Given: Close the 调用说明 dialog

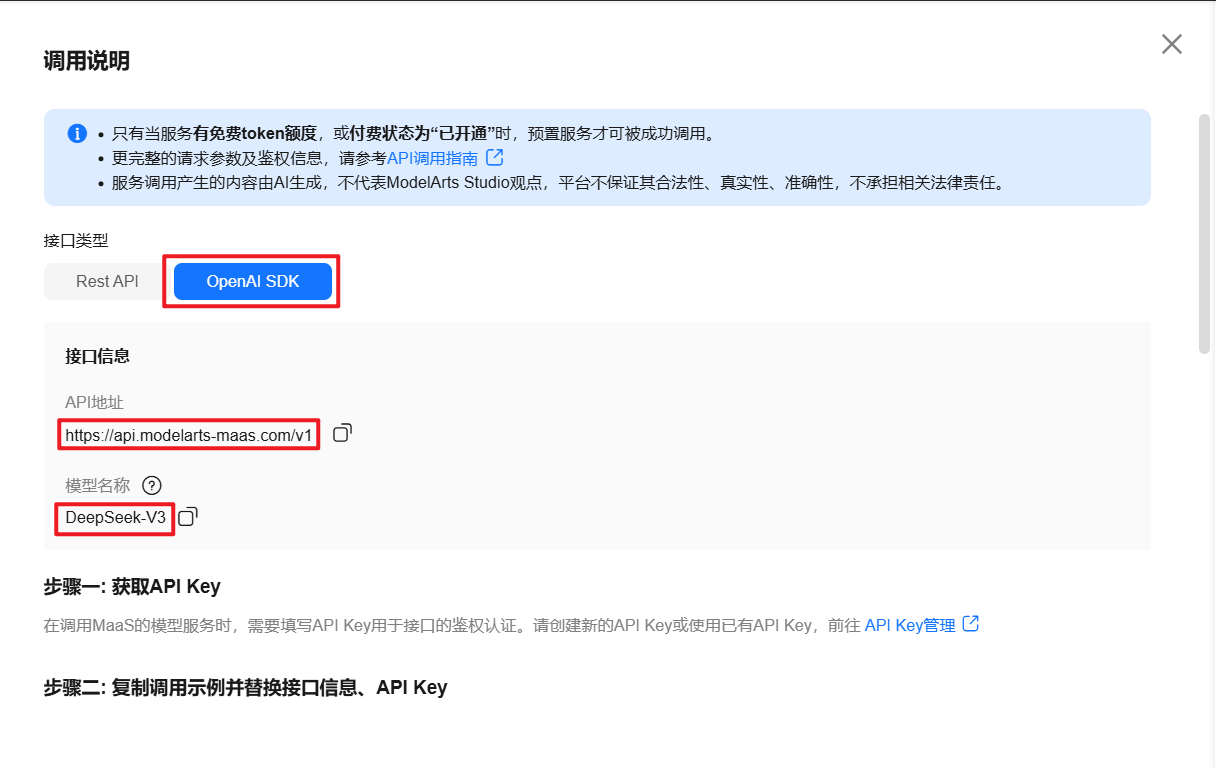Looking at the screenshot, I should click(x=1171, y=44).
